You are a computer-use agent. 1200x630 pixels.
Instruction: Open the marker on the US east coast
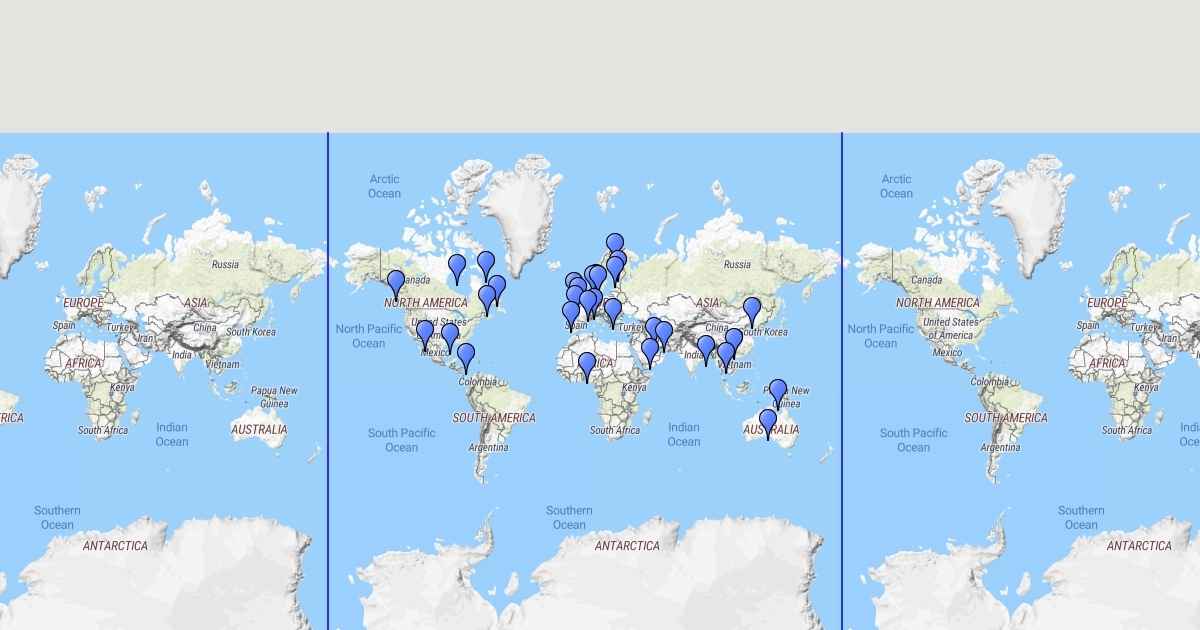(x=487, y=297)
